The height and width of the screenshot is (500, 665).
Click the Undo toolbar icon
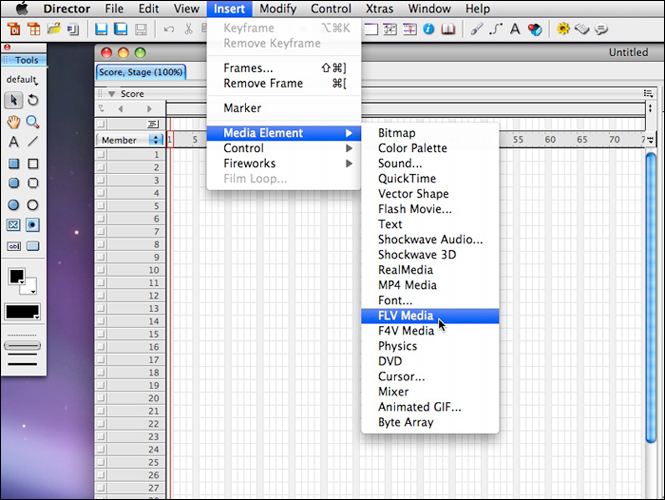click(x=169, y=29)
